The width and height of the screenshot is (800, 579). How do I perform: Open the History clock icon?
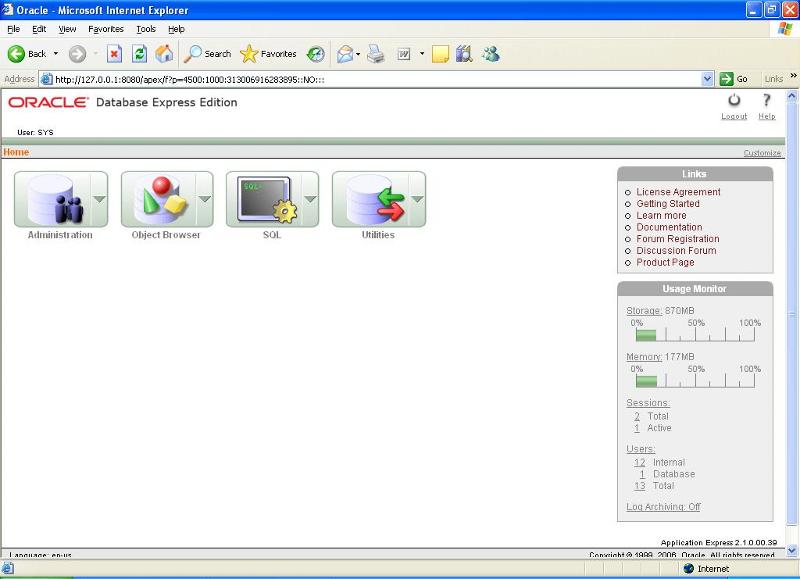click(316, 54)
